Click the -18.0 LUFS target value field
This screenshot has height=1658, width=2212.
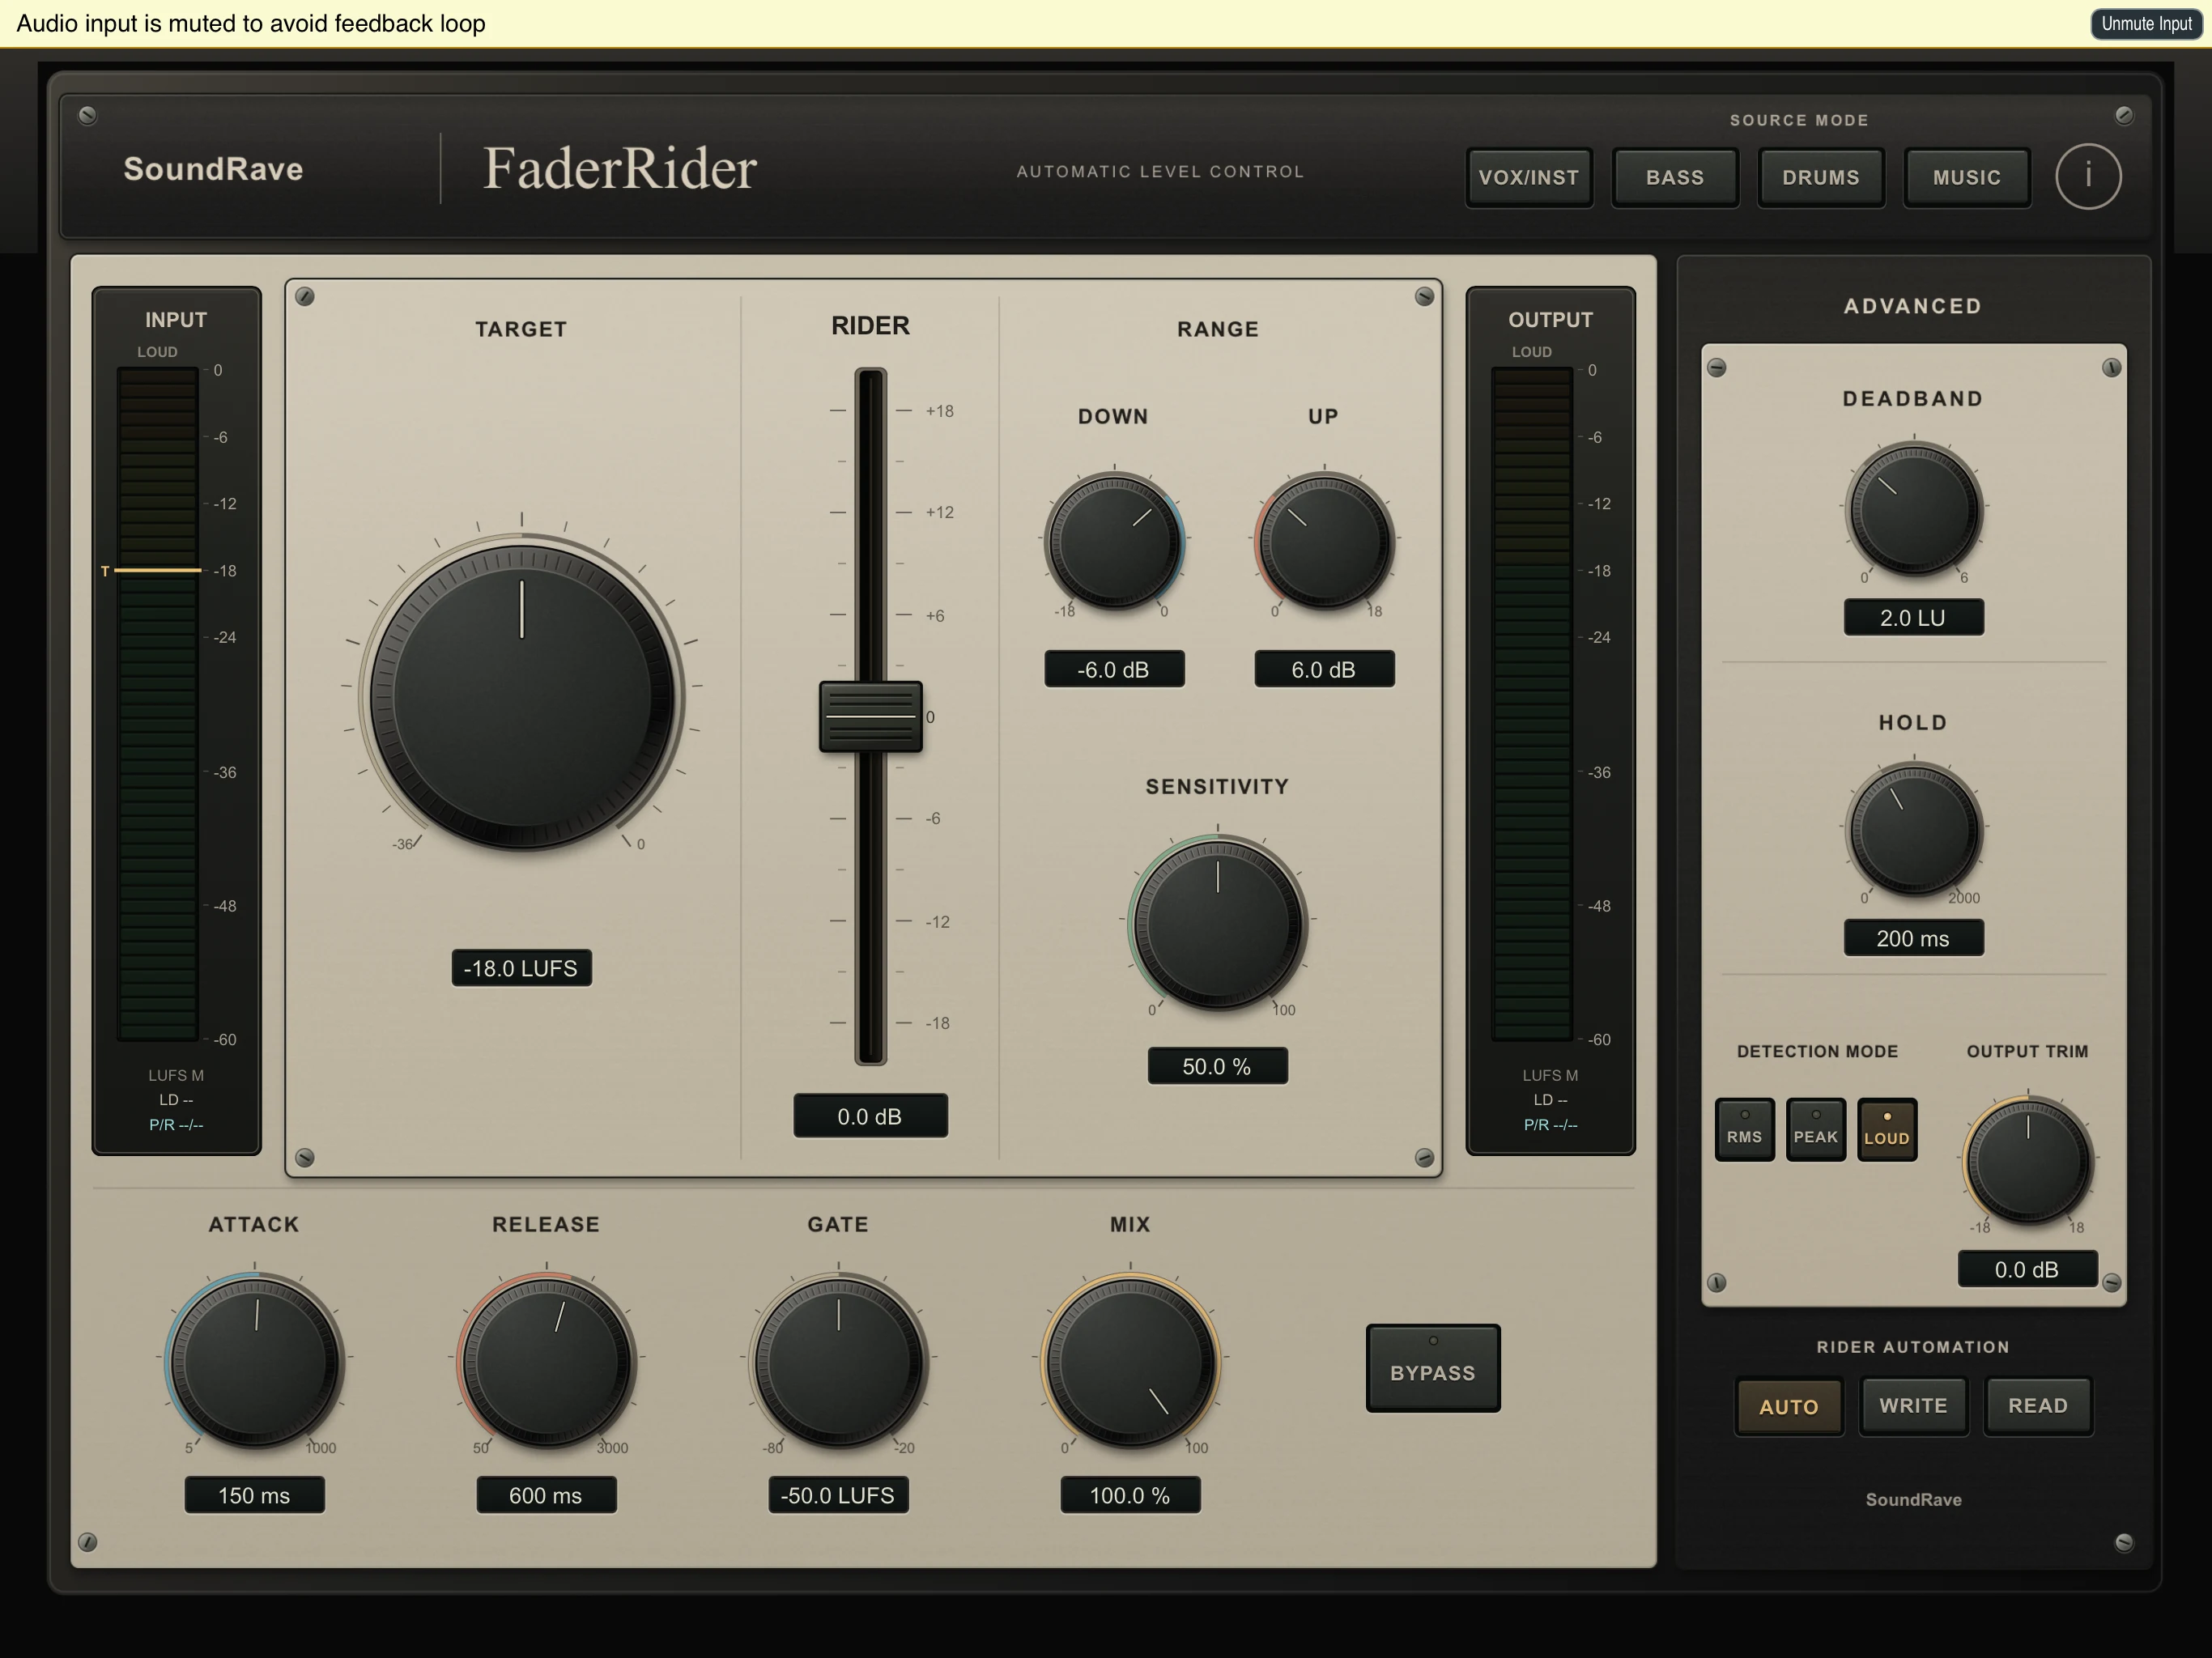tap(521, 968)
